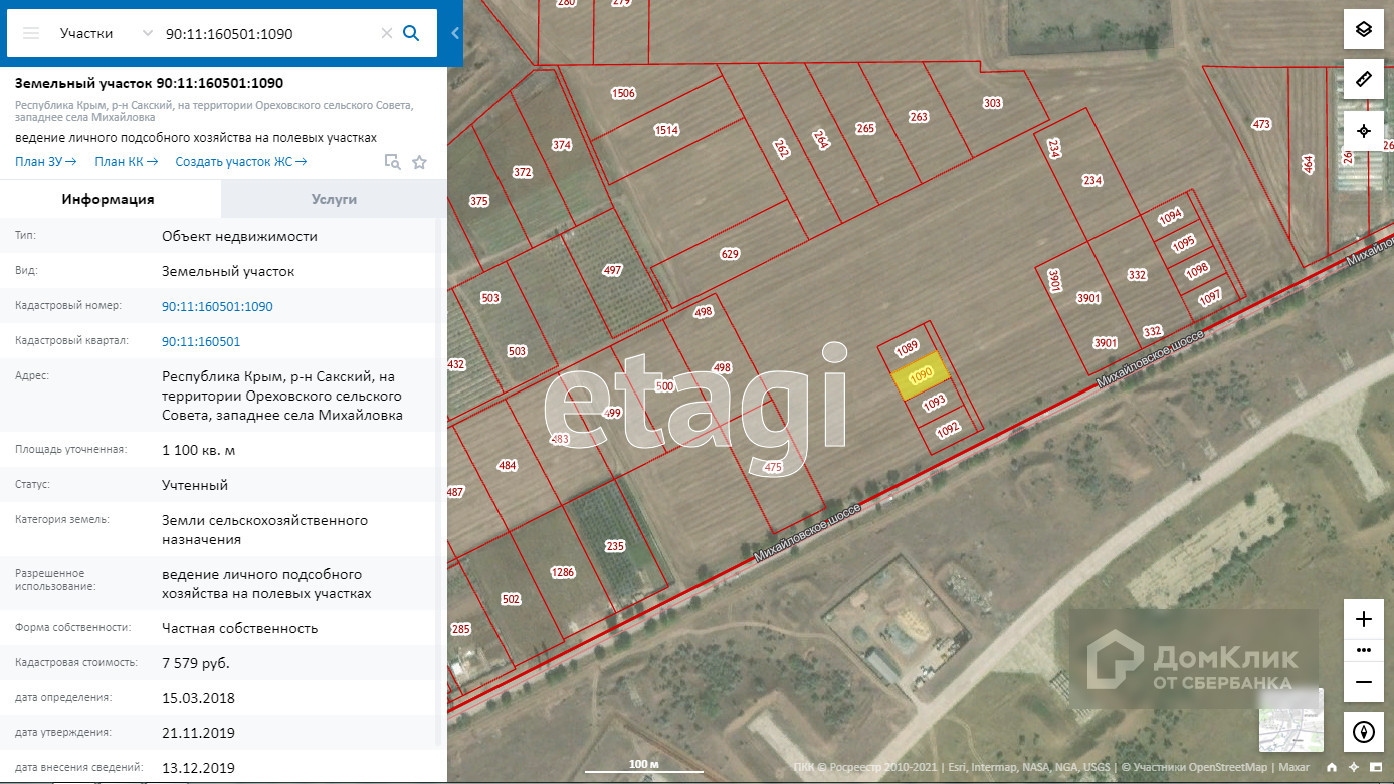Select parcel 263 on the map
The image size is (1394, 784).
click(919, 117)
